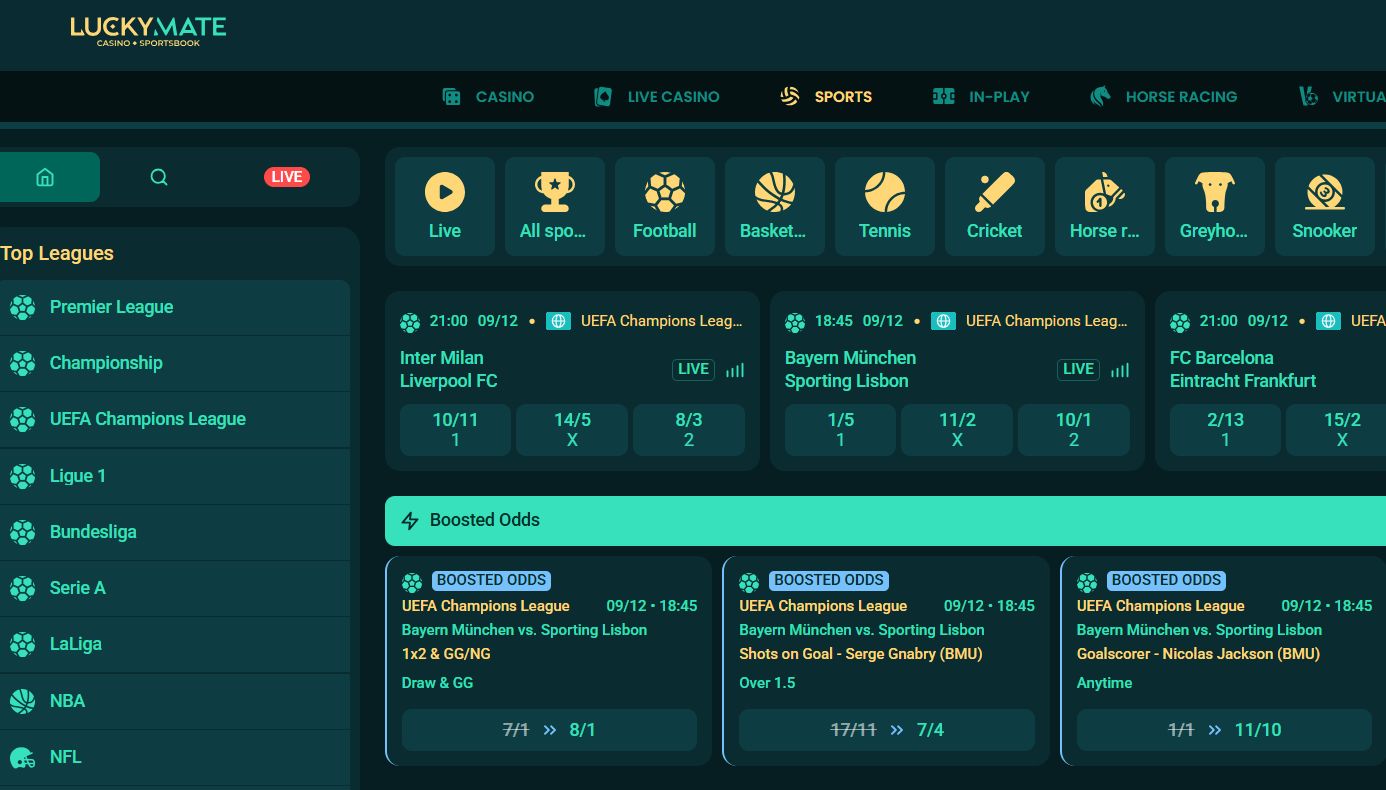
Task: Open the Snooker sport tile
Action: 1324,206
